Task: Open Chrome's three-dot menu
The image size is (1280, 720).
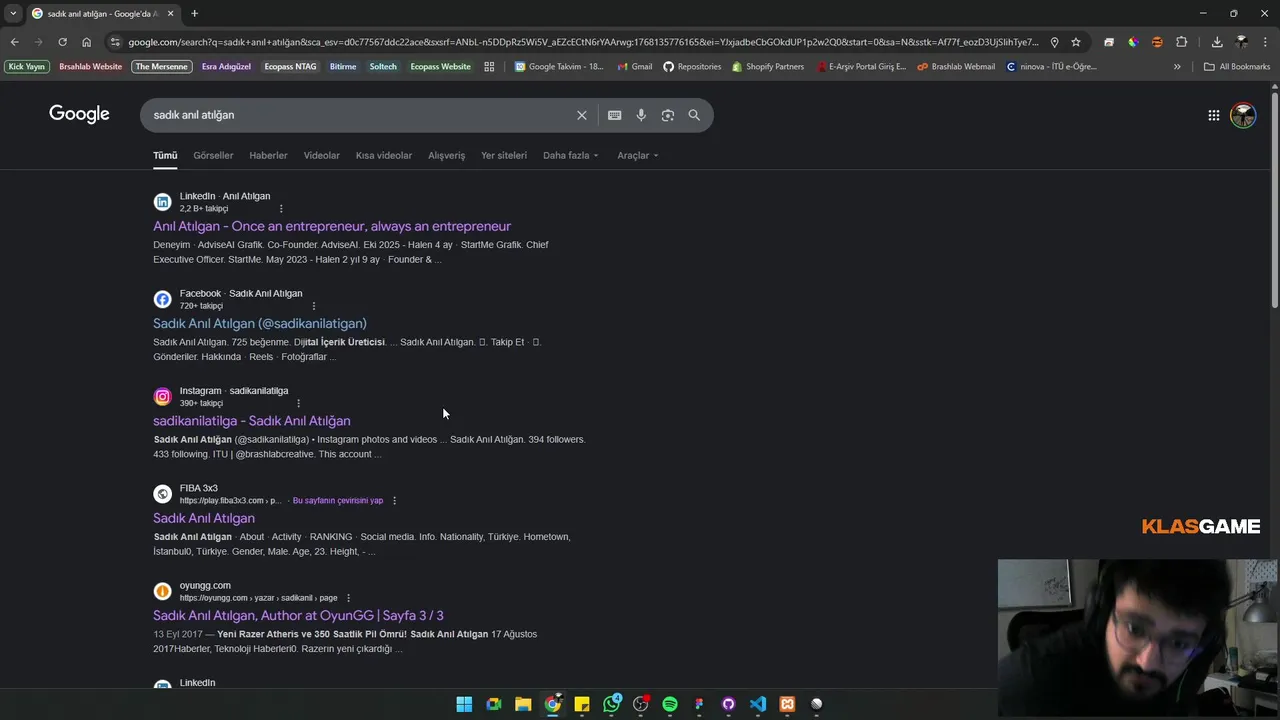Action: (1266, 42)
